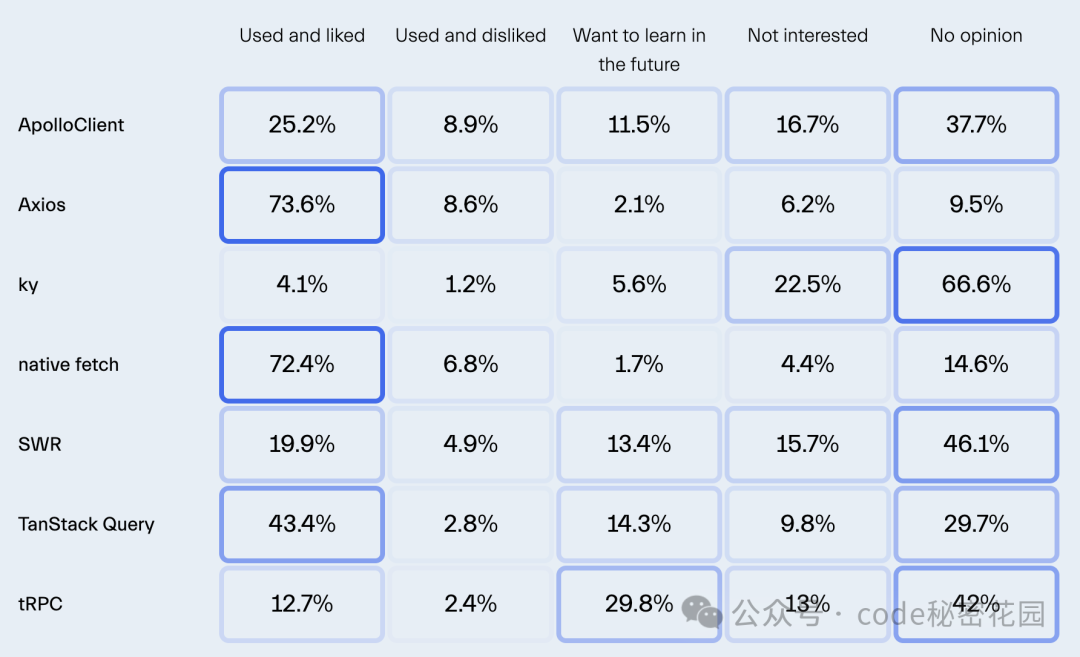Image resolution: width=1080 pixels, height=657 pixels.
Task: Select the ApolloClient row label
Action: coord(71,125)
